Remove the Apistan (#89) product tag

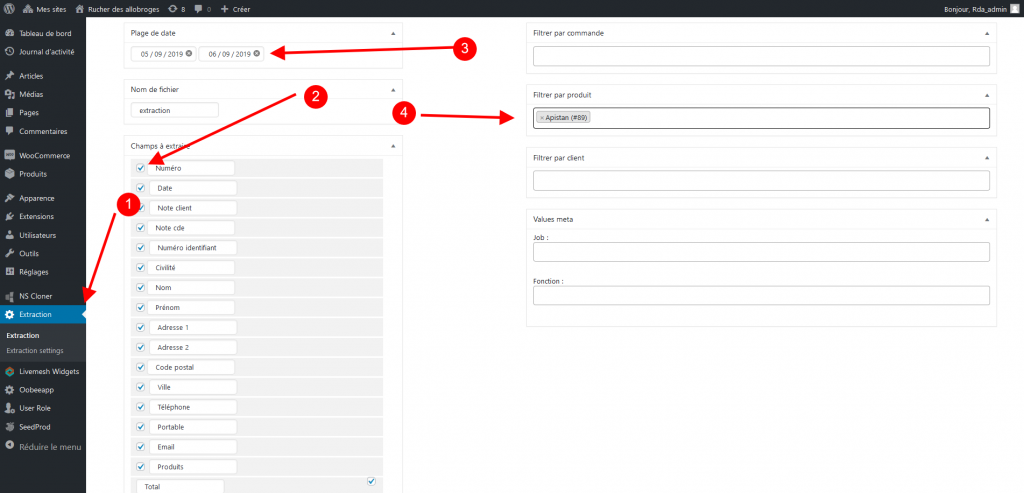(x=542, y=118)
